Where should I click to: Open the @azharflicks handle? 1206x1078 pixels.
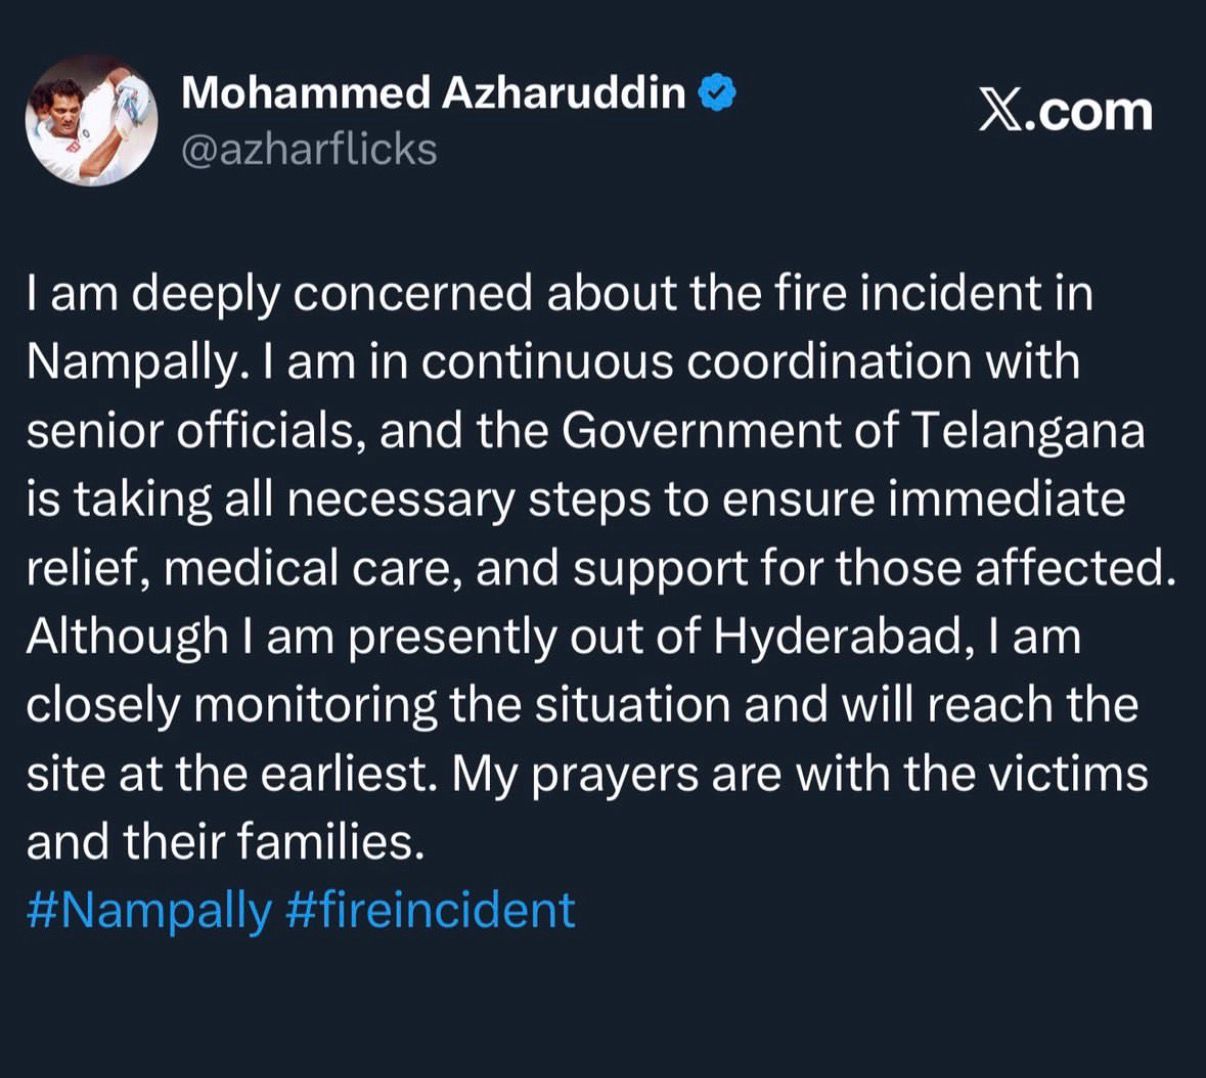click(x=308, y=150)
